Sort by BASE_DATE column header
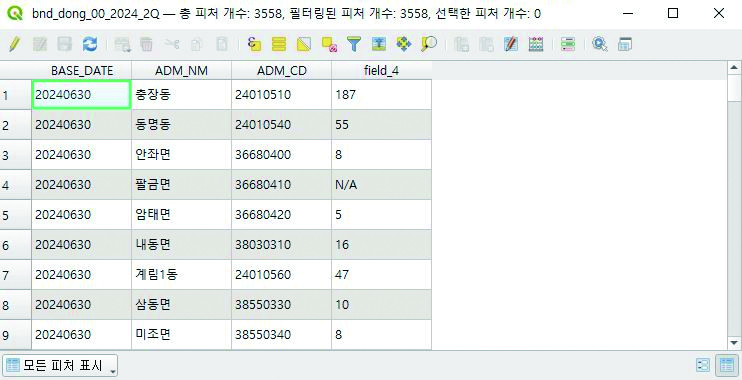The width and height of the screenshot is (742, 380). click(82, 71)
